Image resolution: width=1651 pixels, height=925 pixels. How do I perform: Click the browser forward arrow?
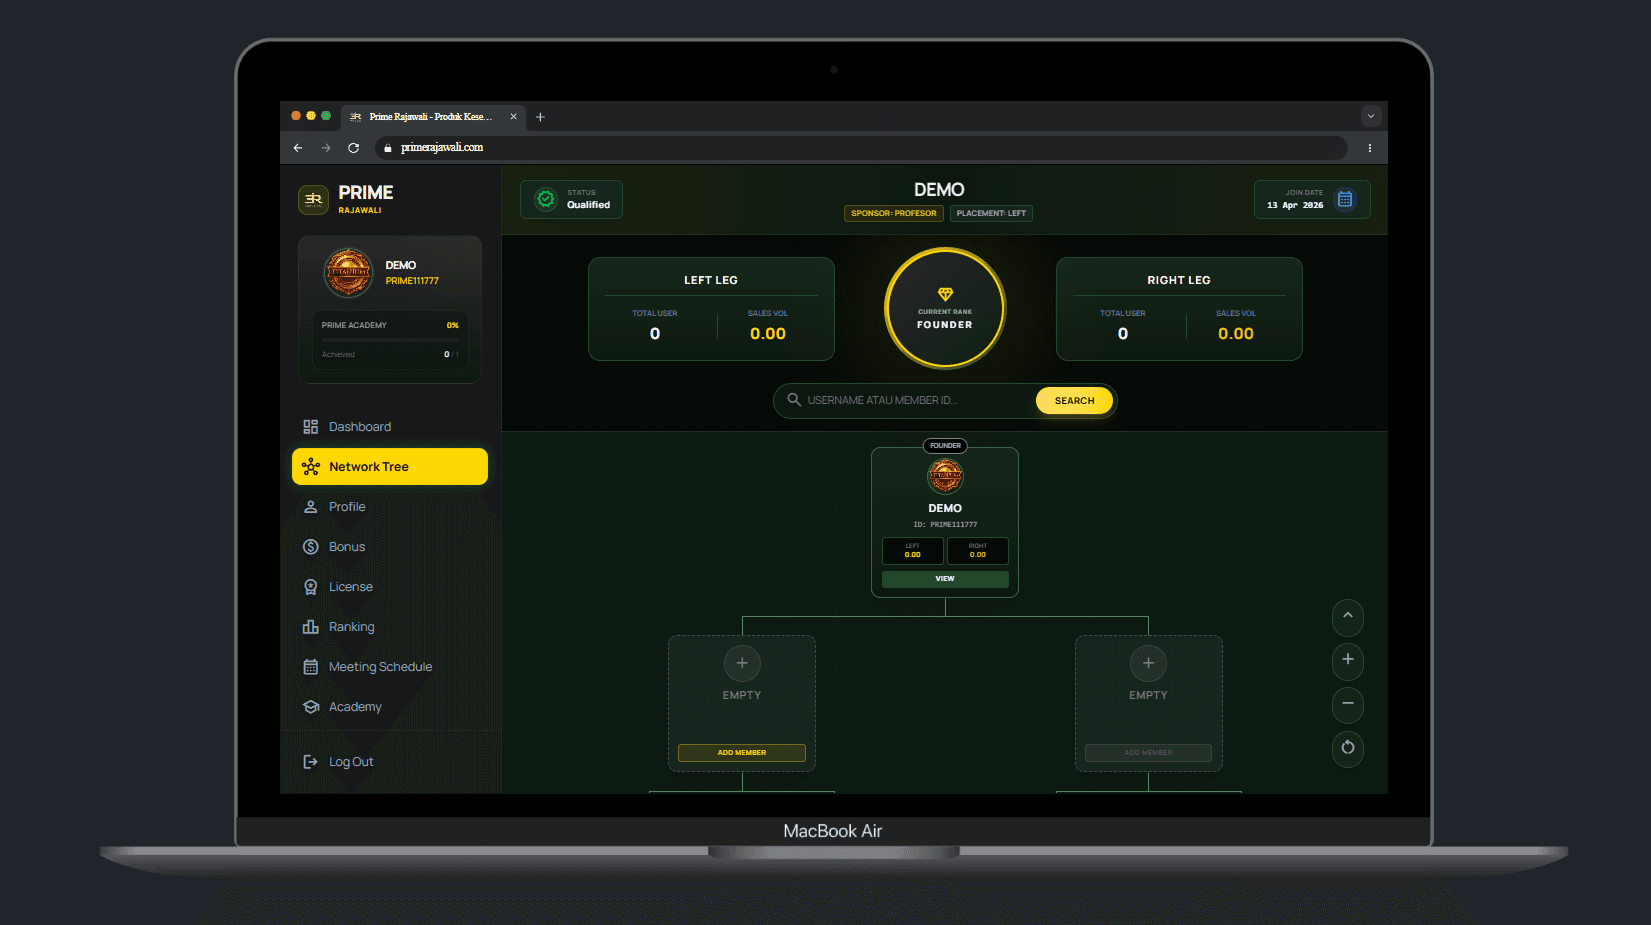(326, 148)
